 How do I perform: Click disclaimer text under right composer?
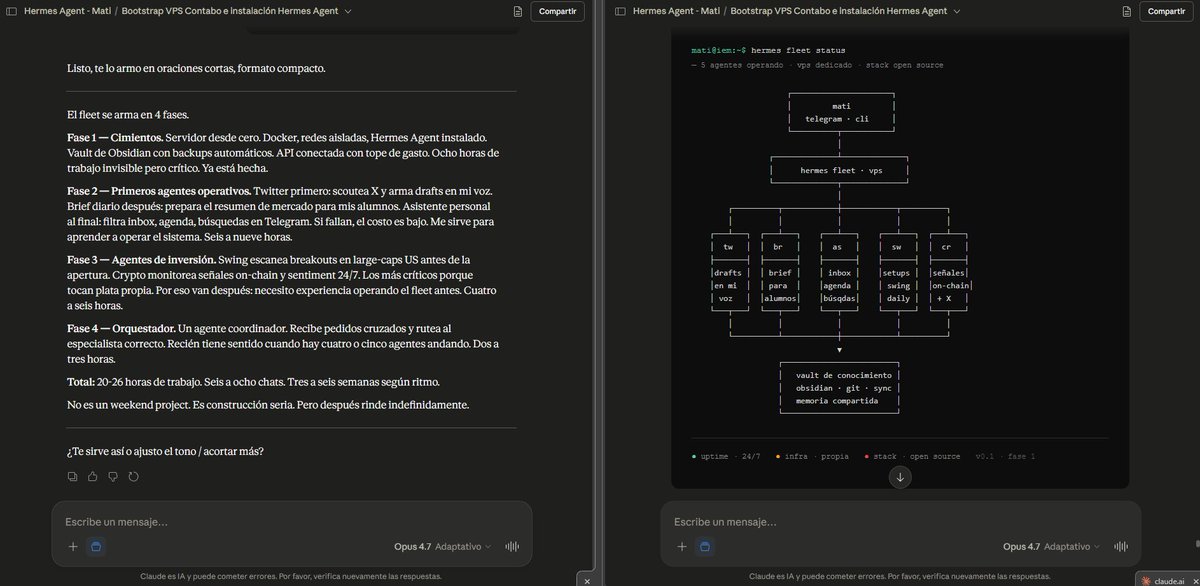coord(900,576)
